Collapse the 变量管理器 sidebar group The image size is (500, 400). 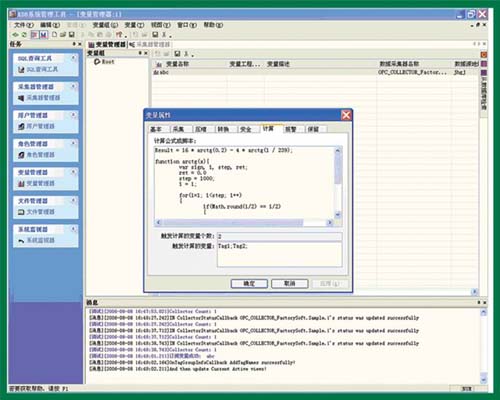pos(74,172)
